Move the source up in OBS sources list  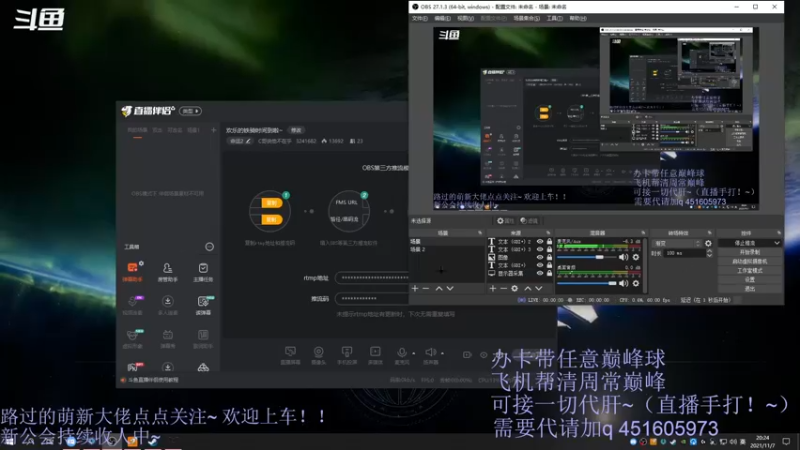528,288
